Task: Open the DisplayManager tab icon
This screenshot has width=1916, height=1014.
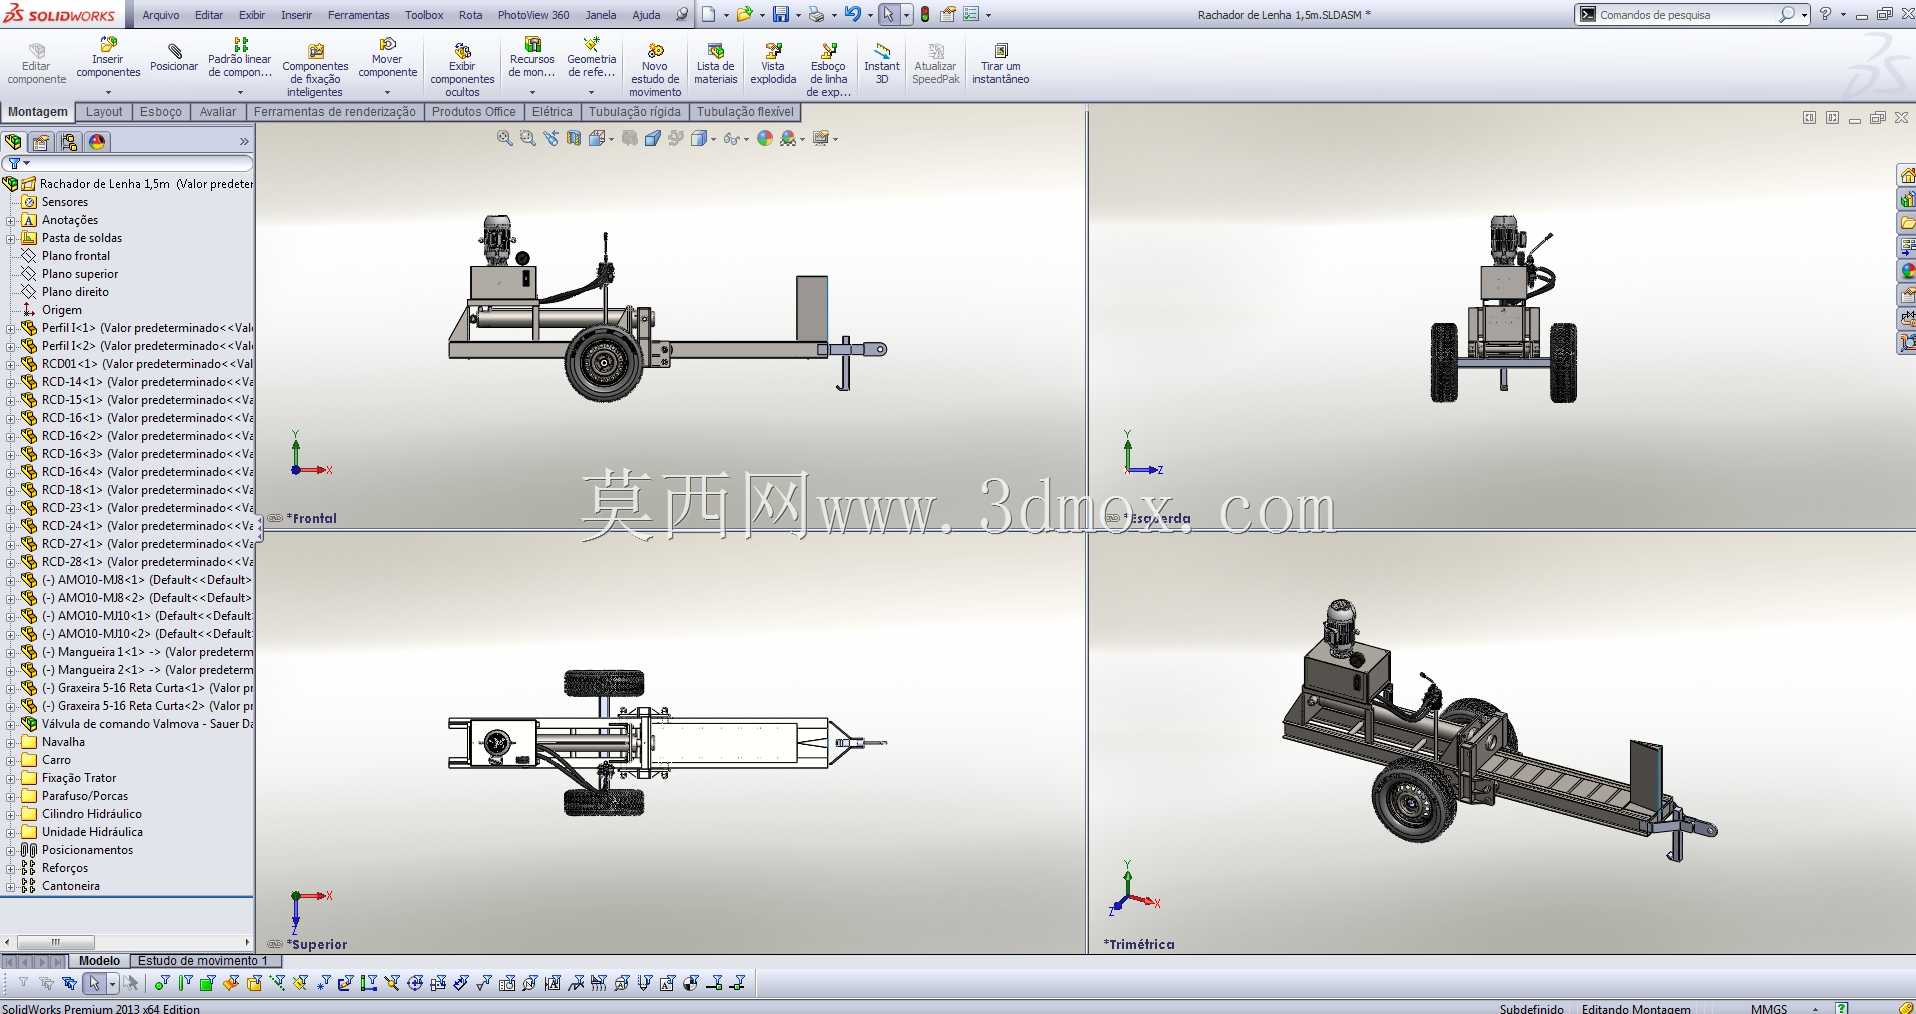Action: (x=97, y=142)
